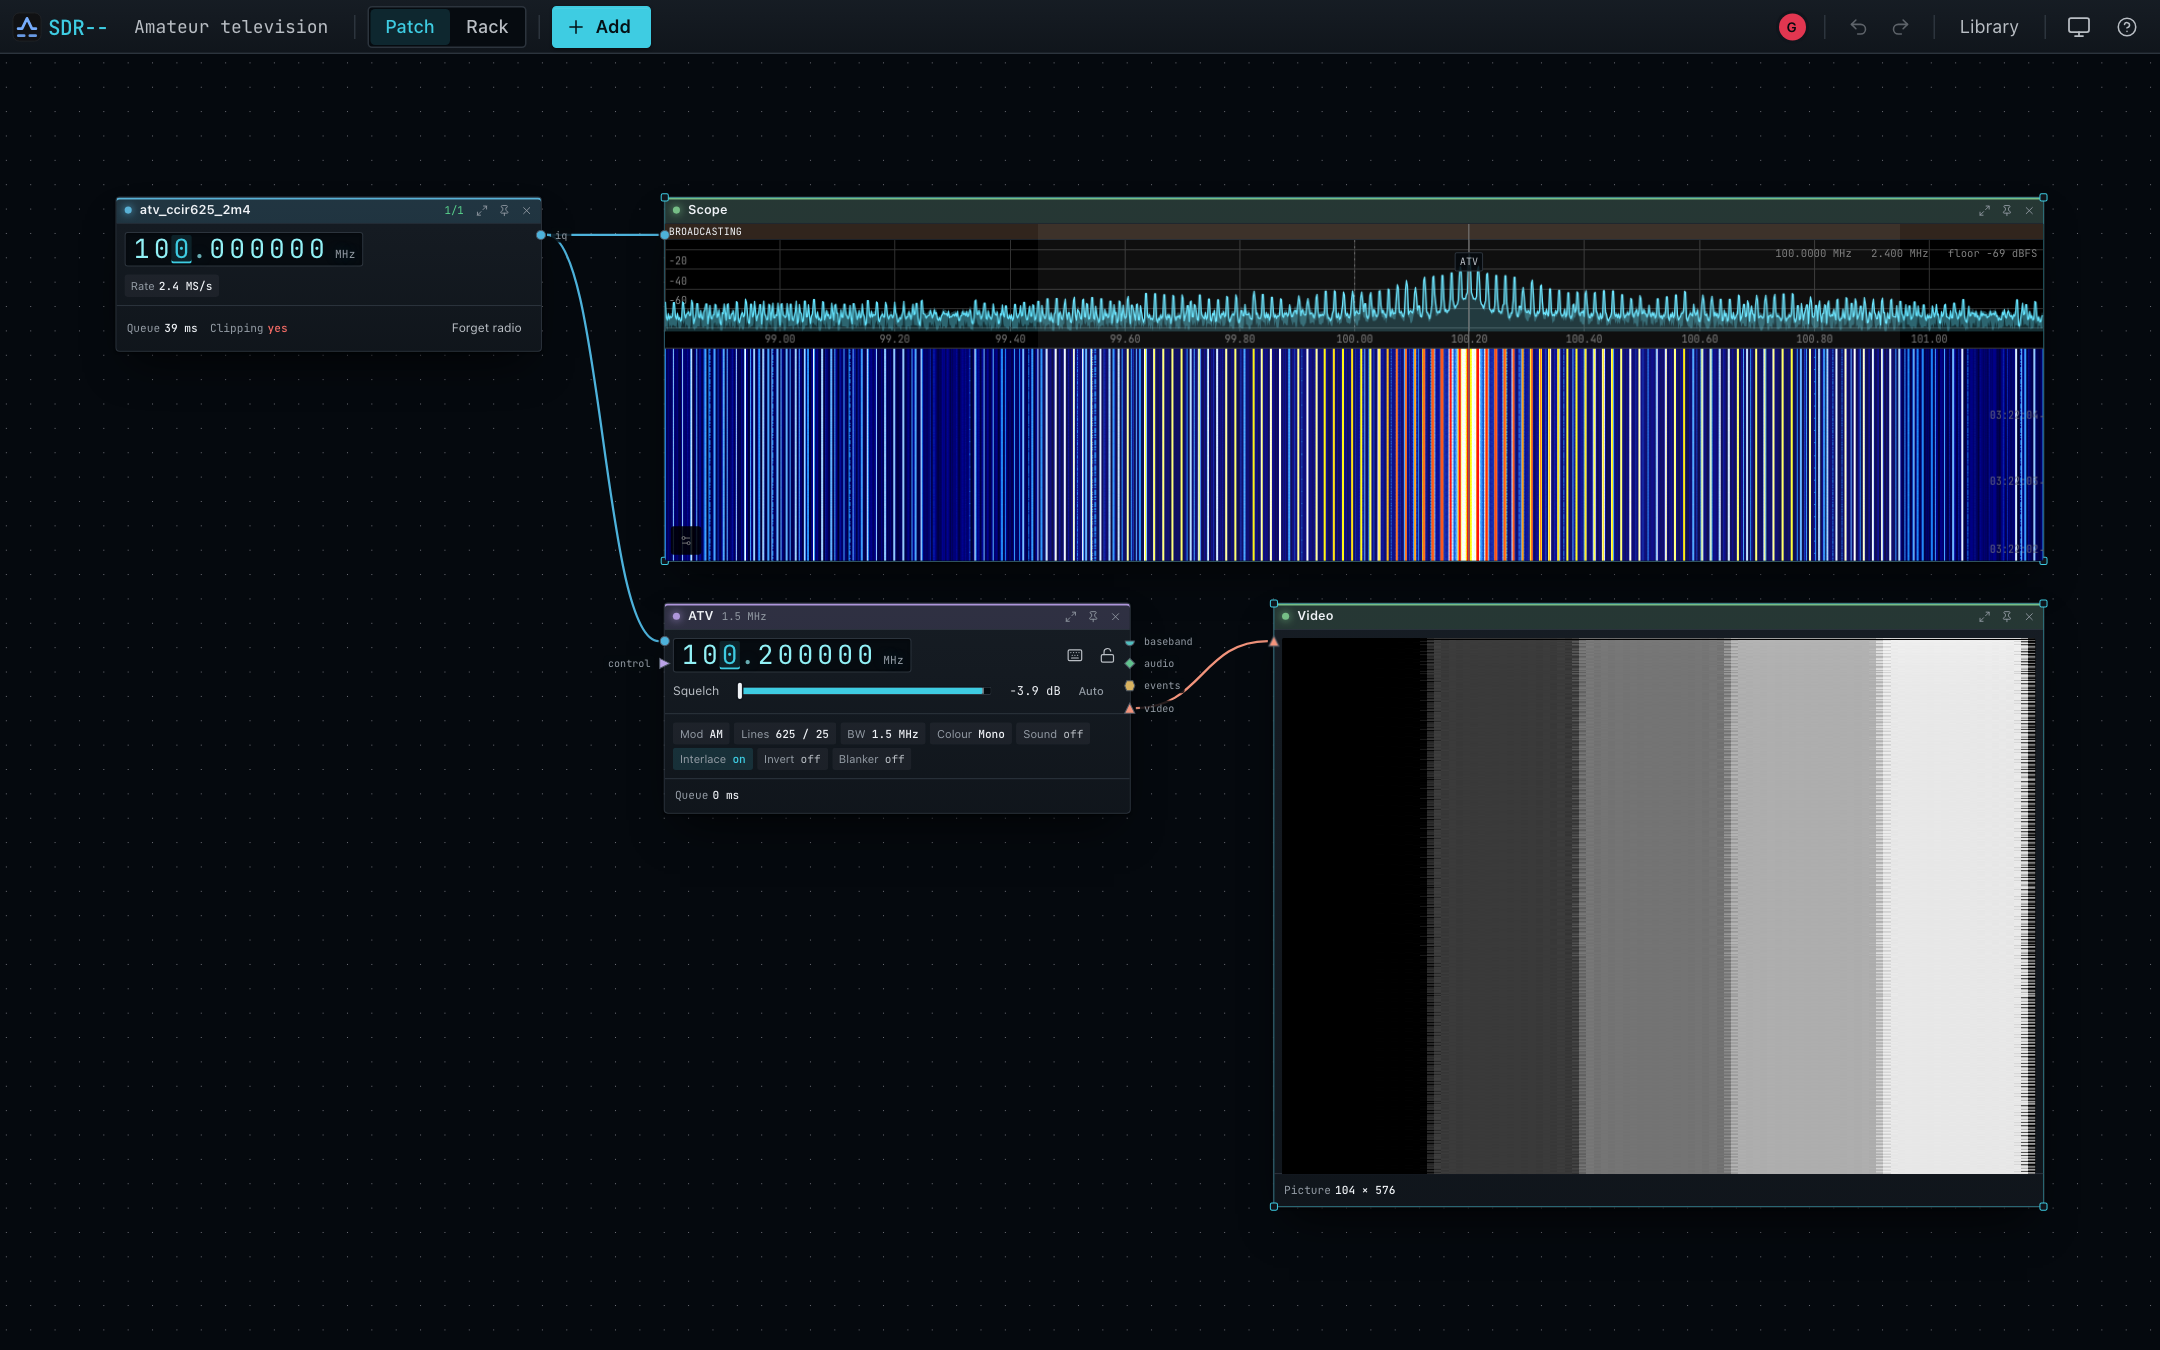Open the Library panel
Viewport: 2160px width, 1350px height.
pyautogui.click(x=1988, y=27)
